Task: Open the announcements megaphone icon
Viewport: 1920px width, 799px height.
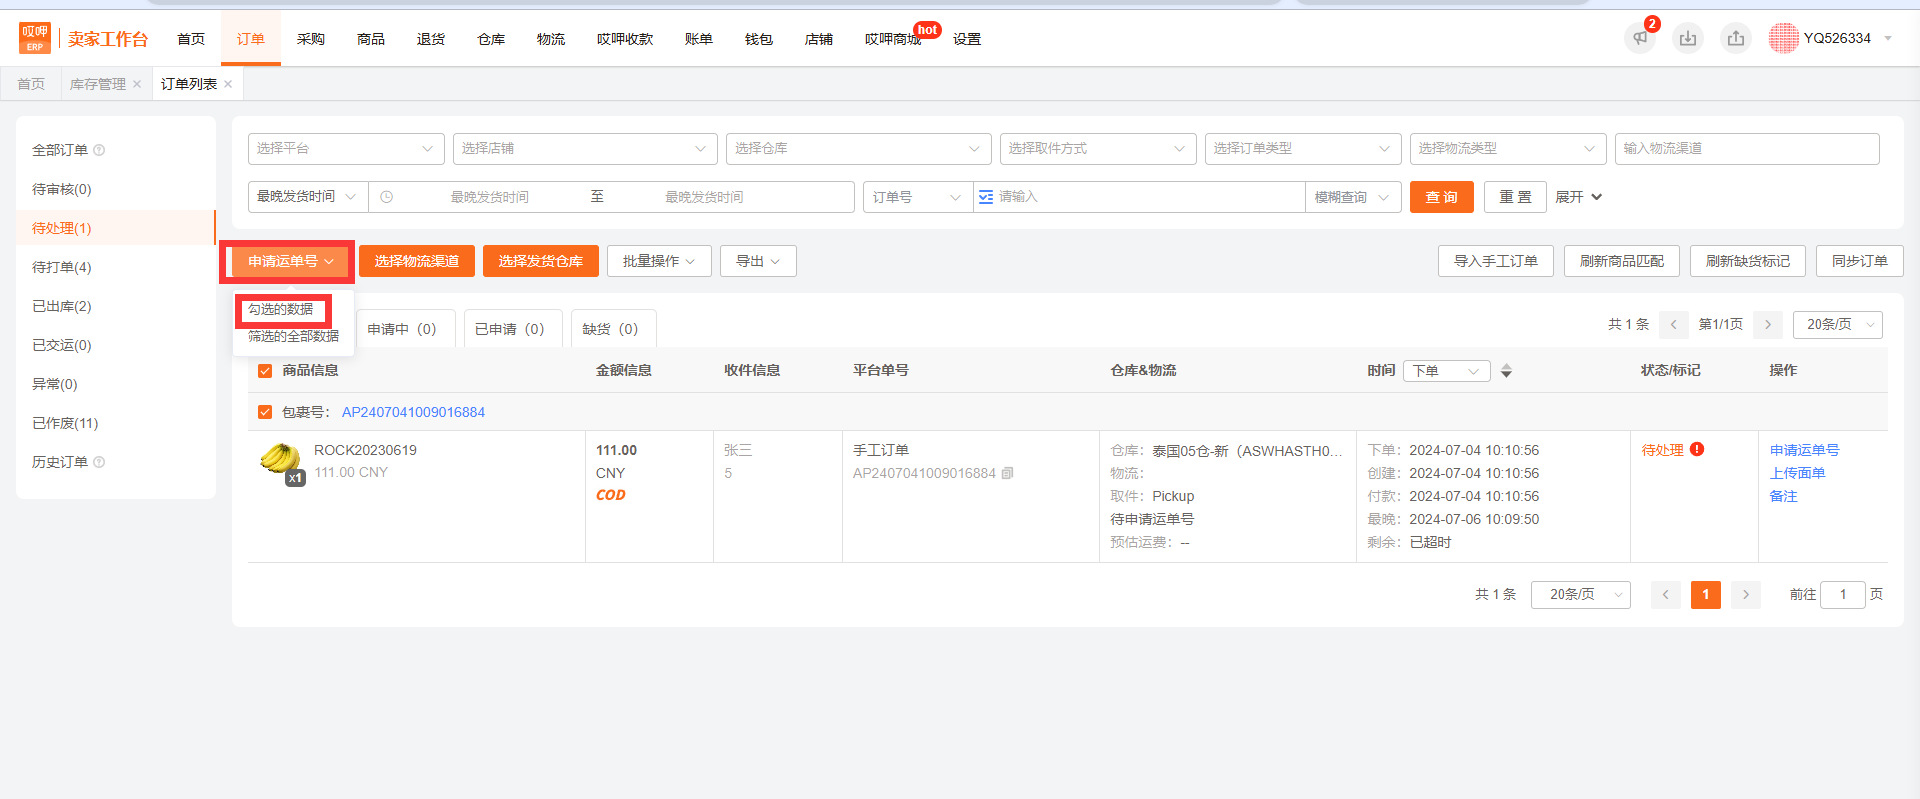Action: pos(1640,39)
